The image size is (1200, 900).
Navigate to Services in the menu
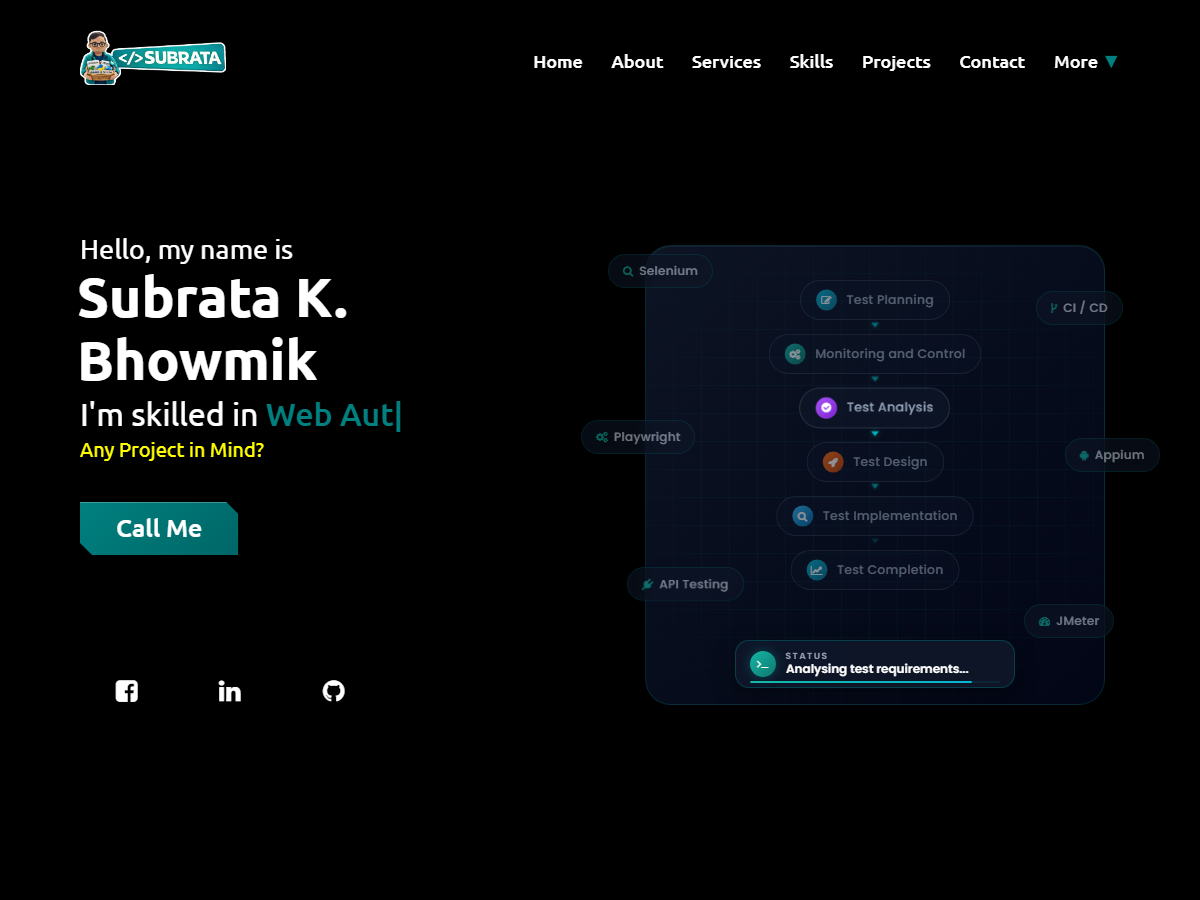[x=726, y=62]
